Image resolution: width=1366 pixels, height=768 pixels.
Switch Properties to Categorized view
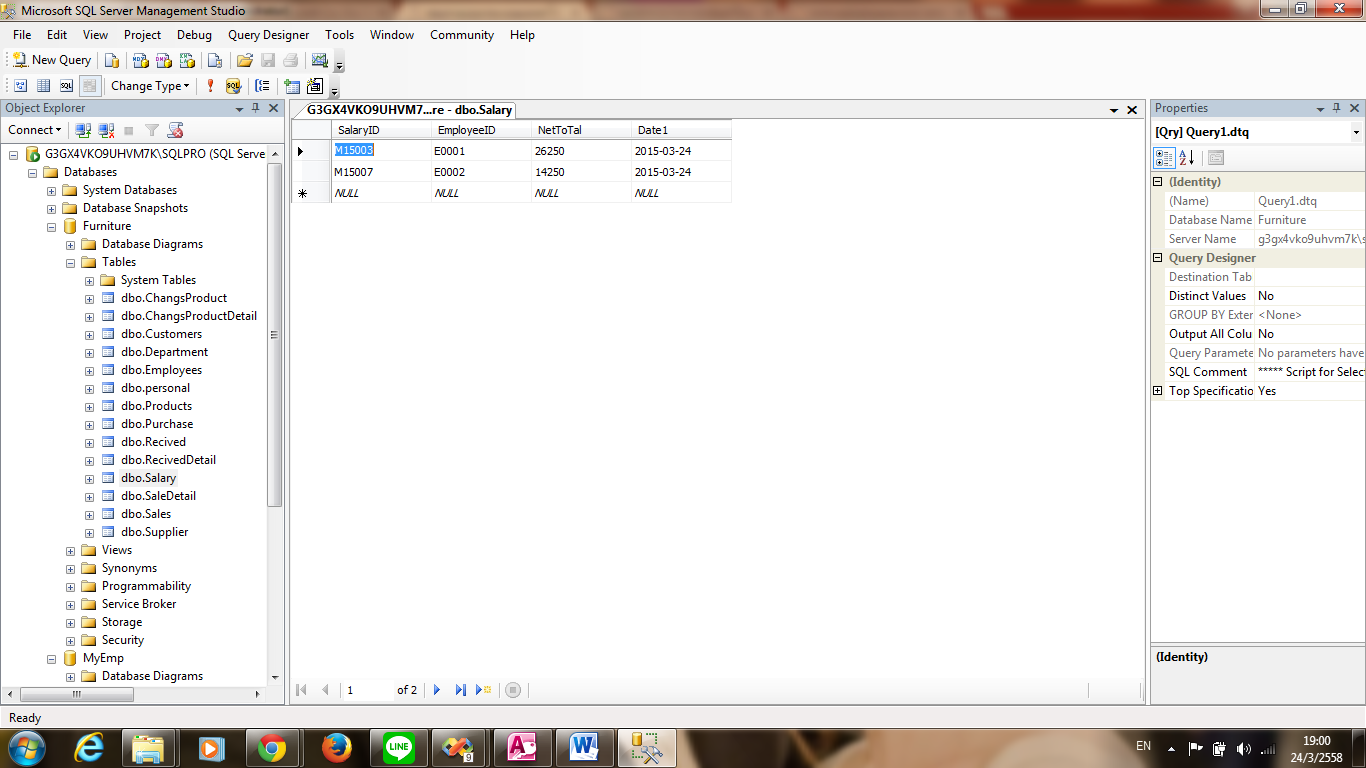click(x=1164, y=158)
